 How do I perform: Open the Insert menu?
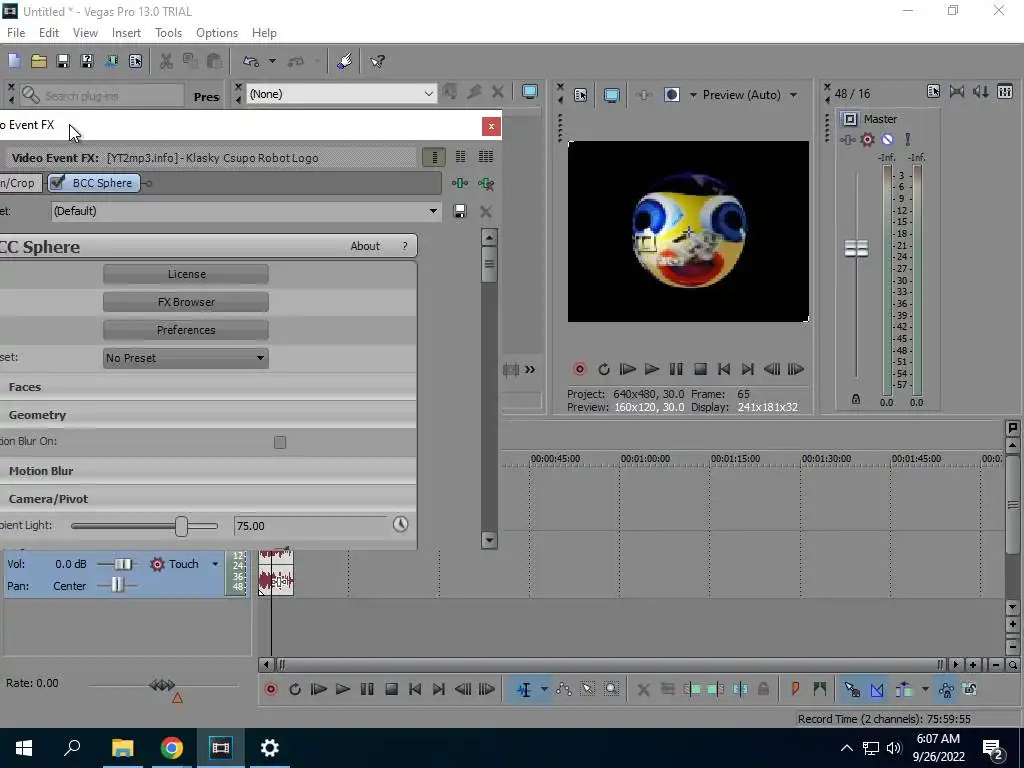coord(126,33)
